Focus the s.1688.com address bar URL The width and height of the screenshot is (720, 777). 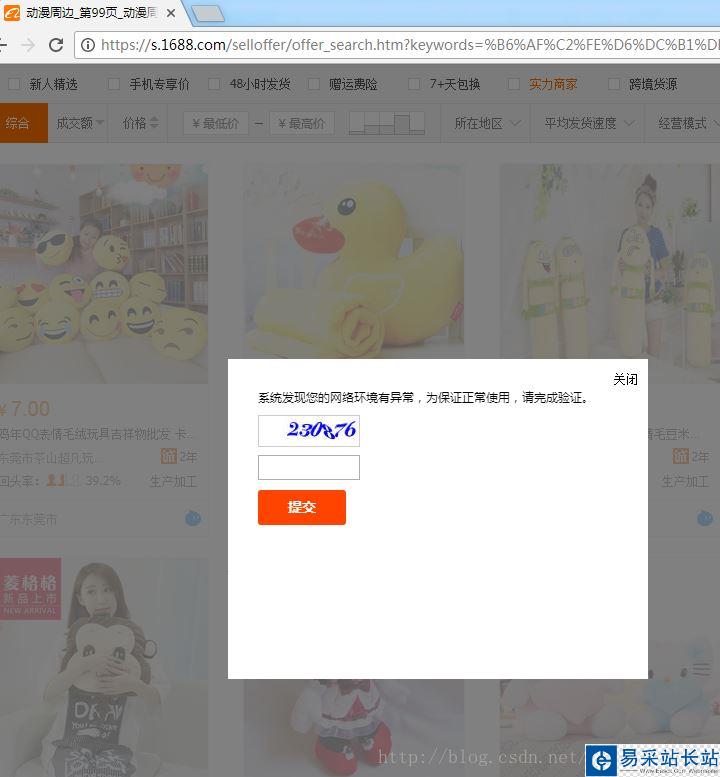(x=409, y=45)
